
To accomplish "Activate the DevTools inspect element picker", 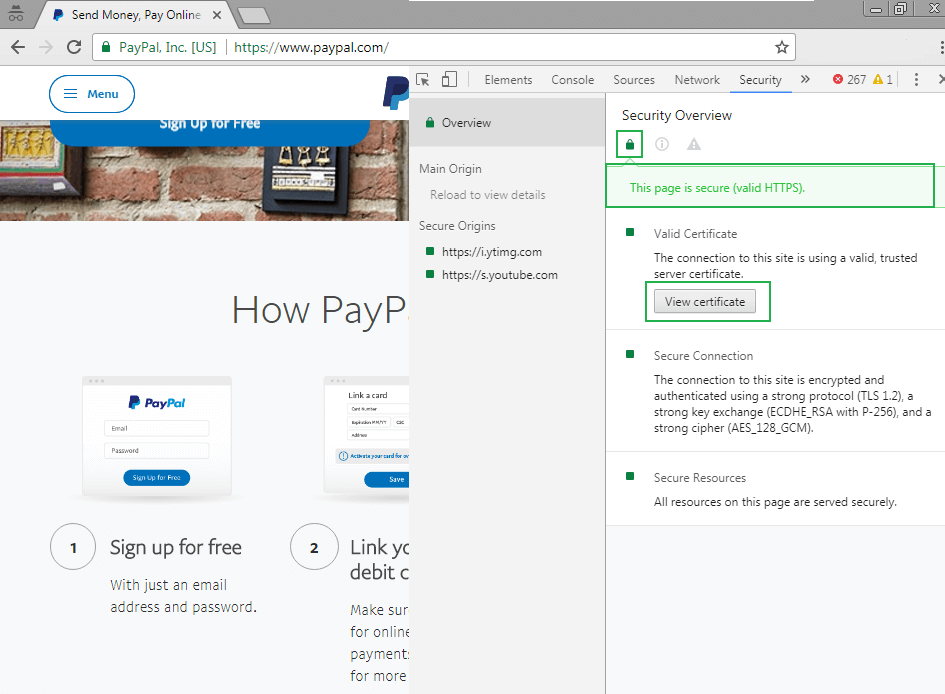I will click(x=422, y=80).
